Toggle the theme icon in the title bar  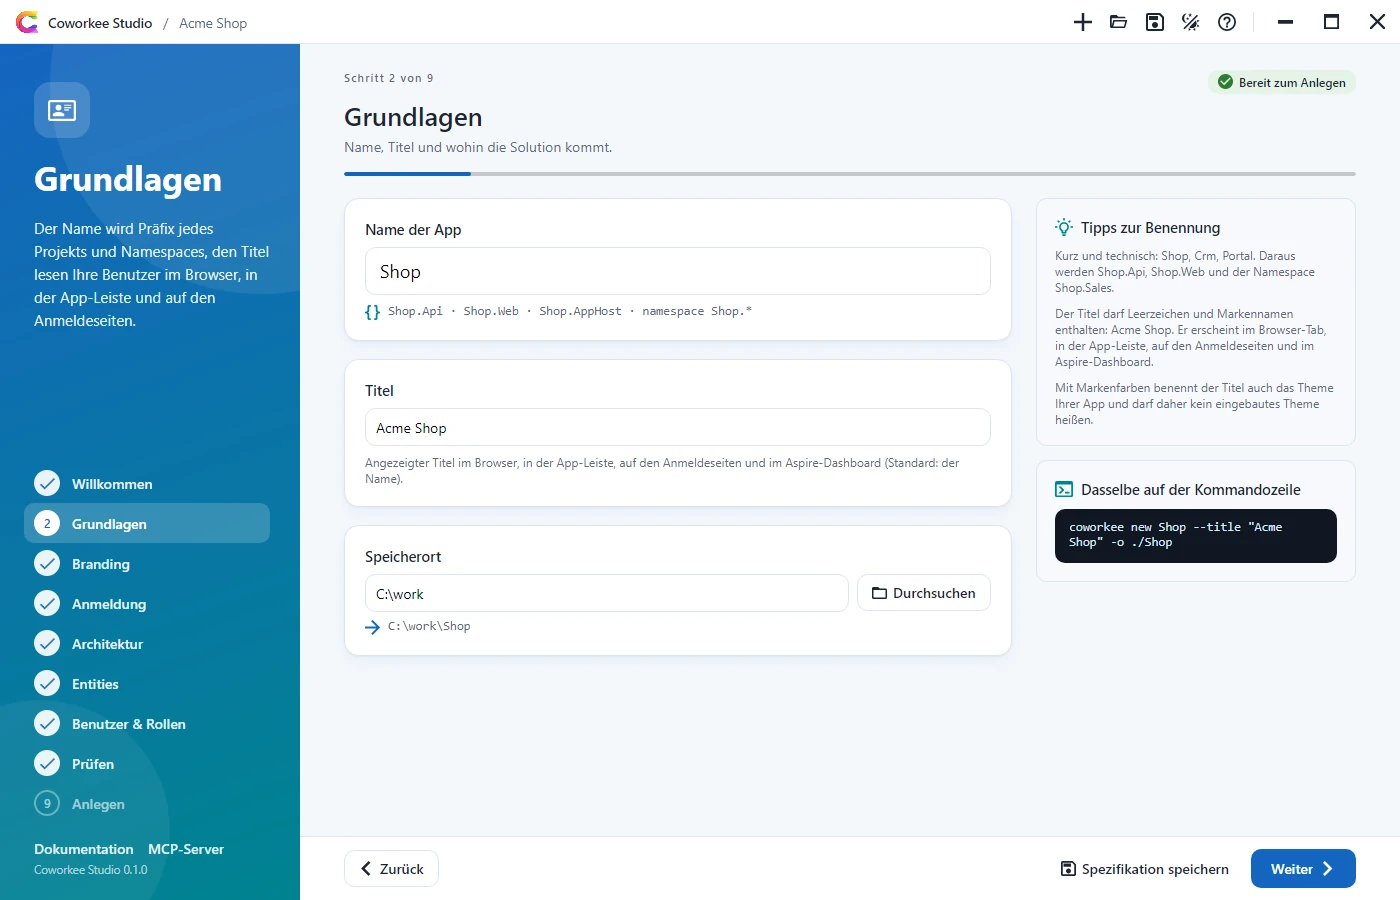coord(1191,22)
